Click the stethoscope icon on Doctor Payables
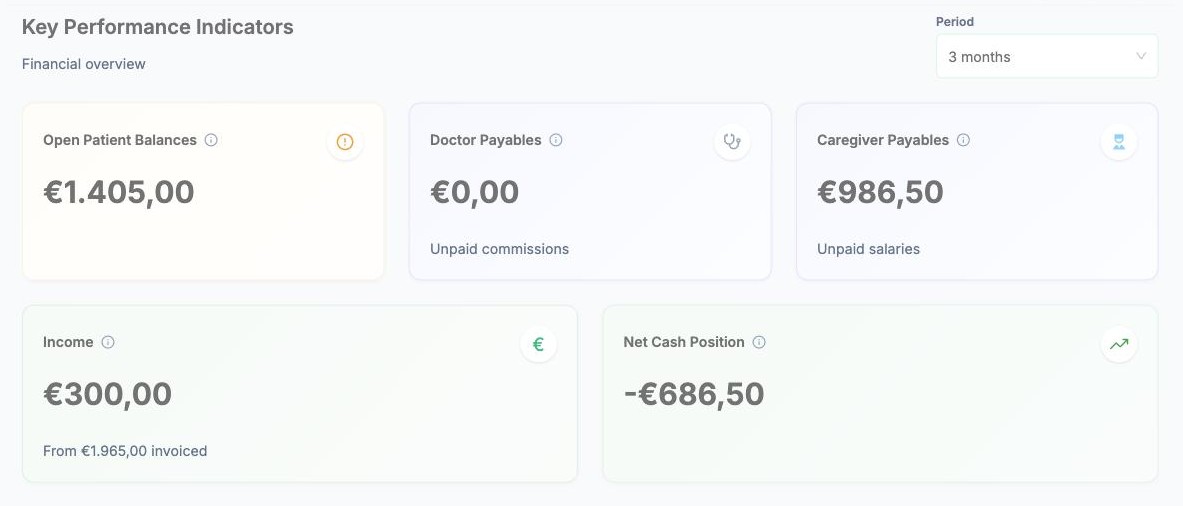This screenshot has width=1183, height=506. [x=732, y=142]
